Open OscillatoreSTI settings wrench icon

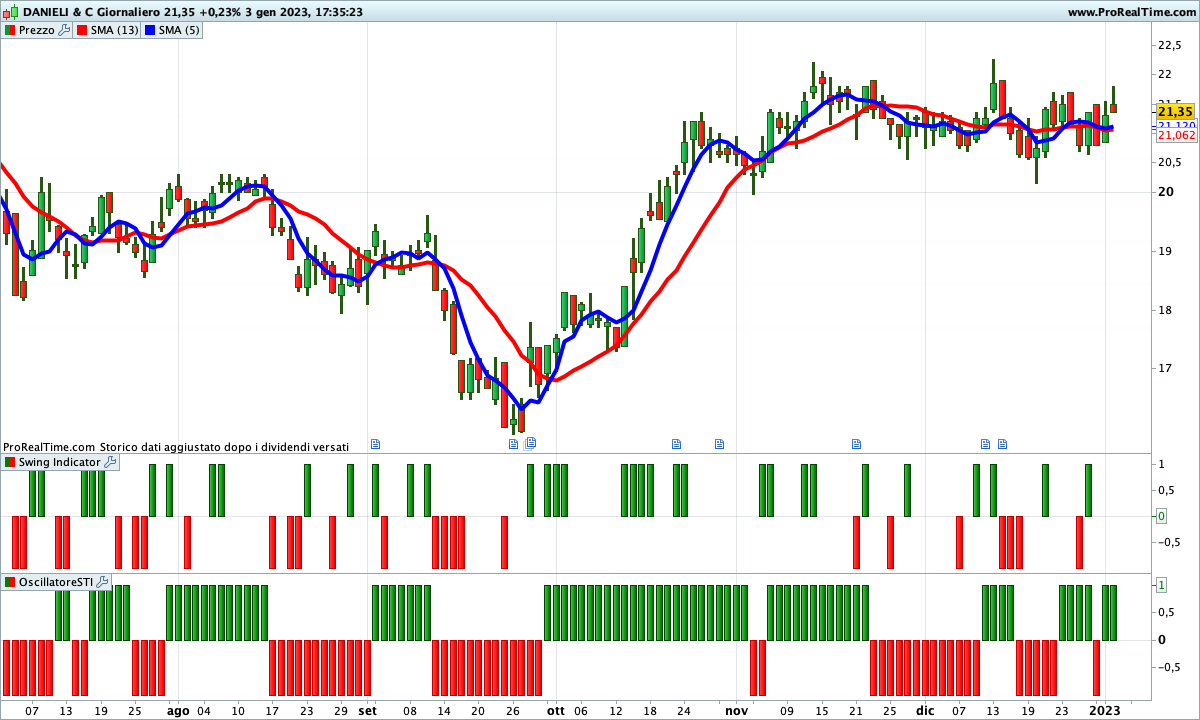pyautogui.click(x=103, y=581)
